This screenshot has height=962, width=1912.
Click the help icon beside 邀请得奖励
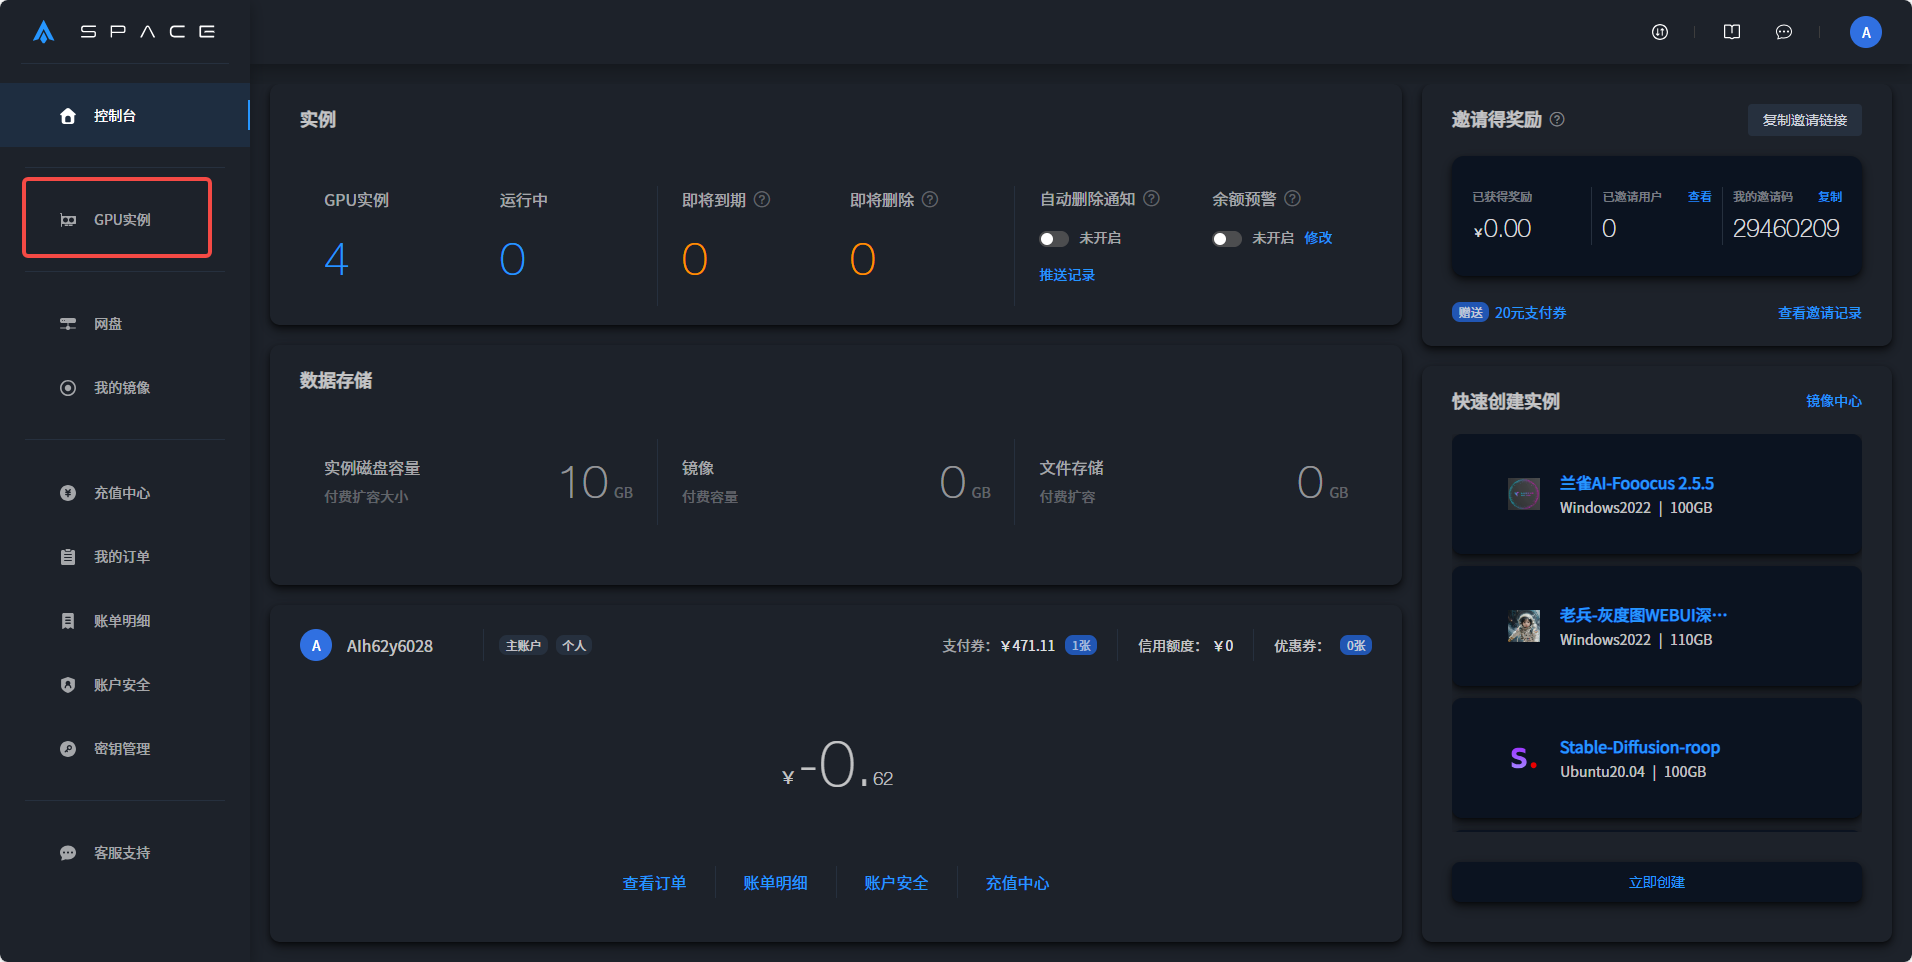tap(1557, 120)
